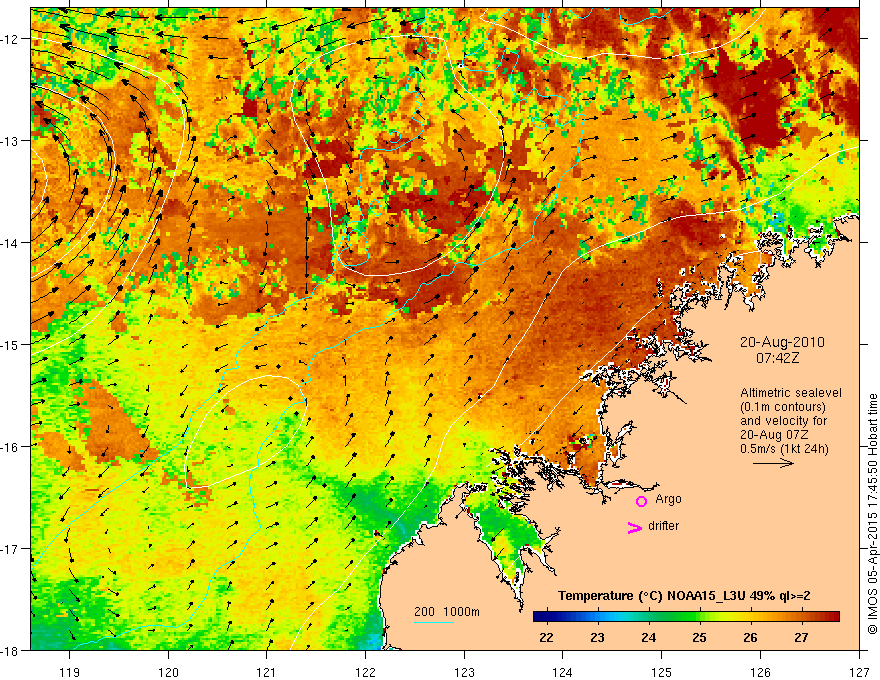This screenshot has width=880, height=680.
Task: Click the longitude axis label "124"
Action: (563, 672)
